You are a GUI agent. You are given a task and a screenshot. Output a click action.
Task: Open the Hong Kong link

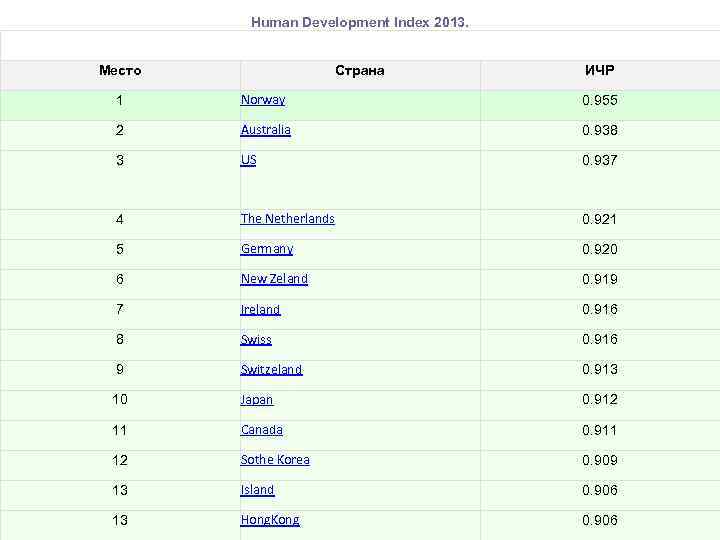[270, 520]
